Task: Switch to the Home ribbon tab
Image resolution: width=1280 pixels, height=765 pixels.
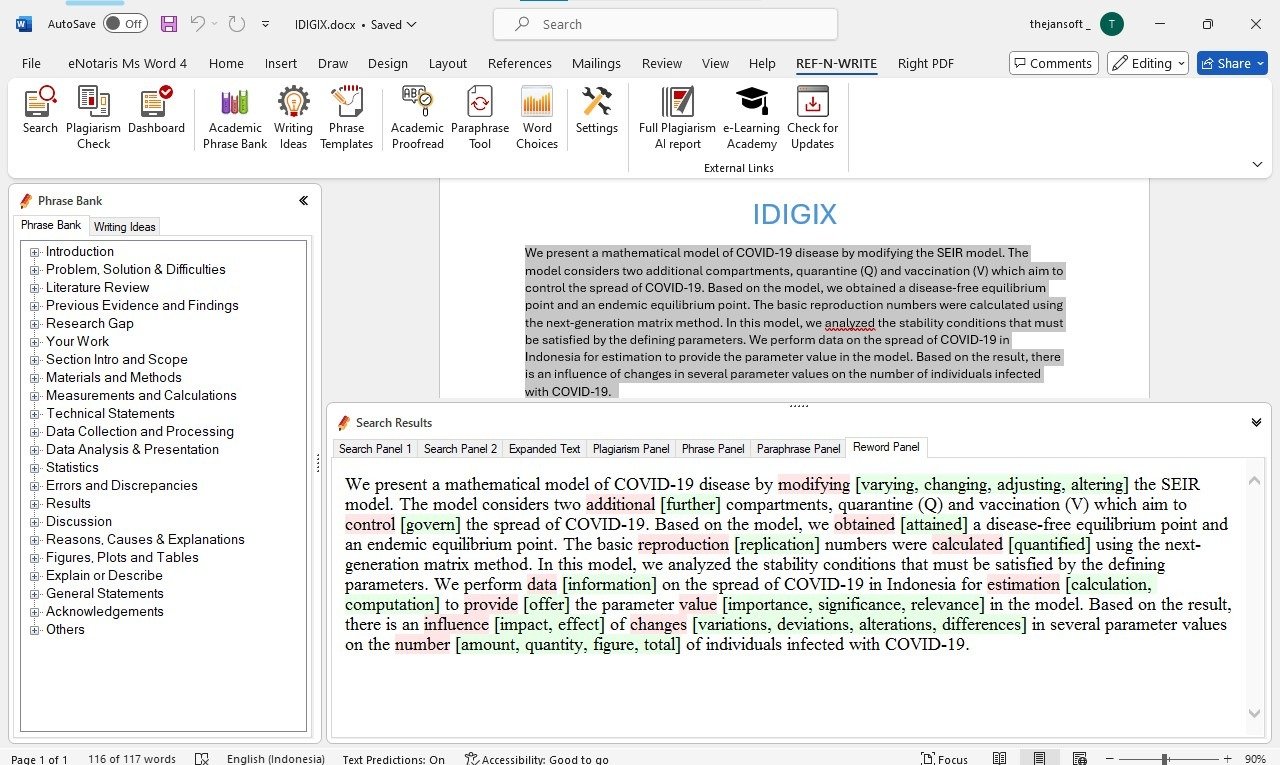Action: (x=226, y=63)
